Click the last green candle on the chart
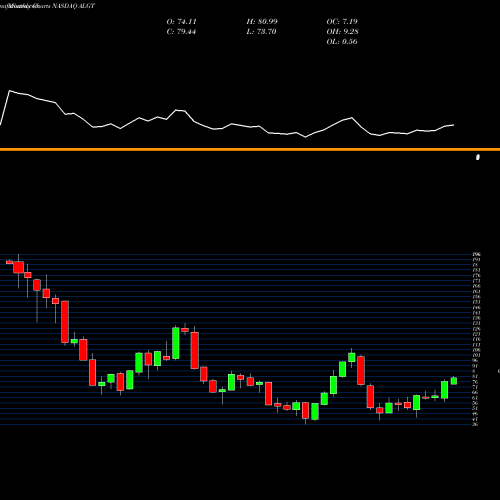The width and height of the screenshot is (500, 500). tap(454, 381)
